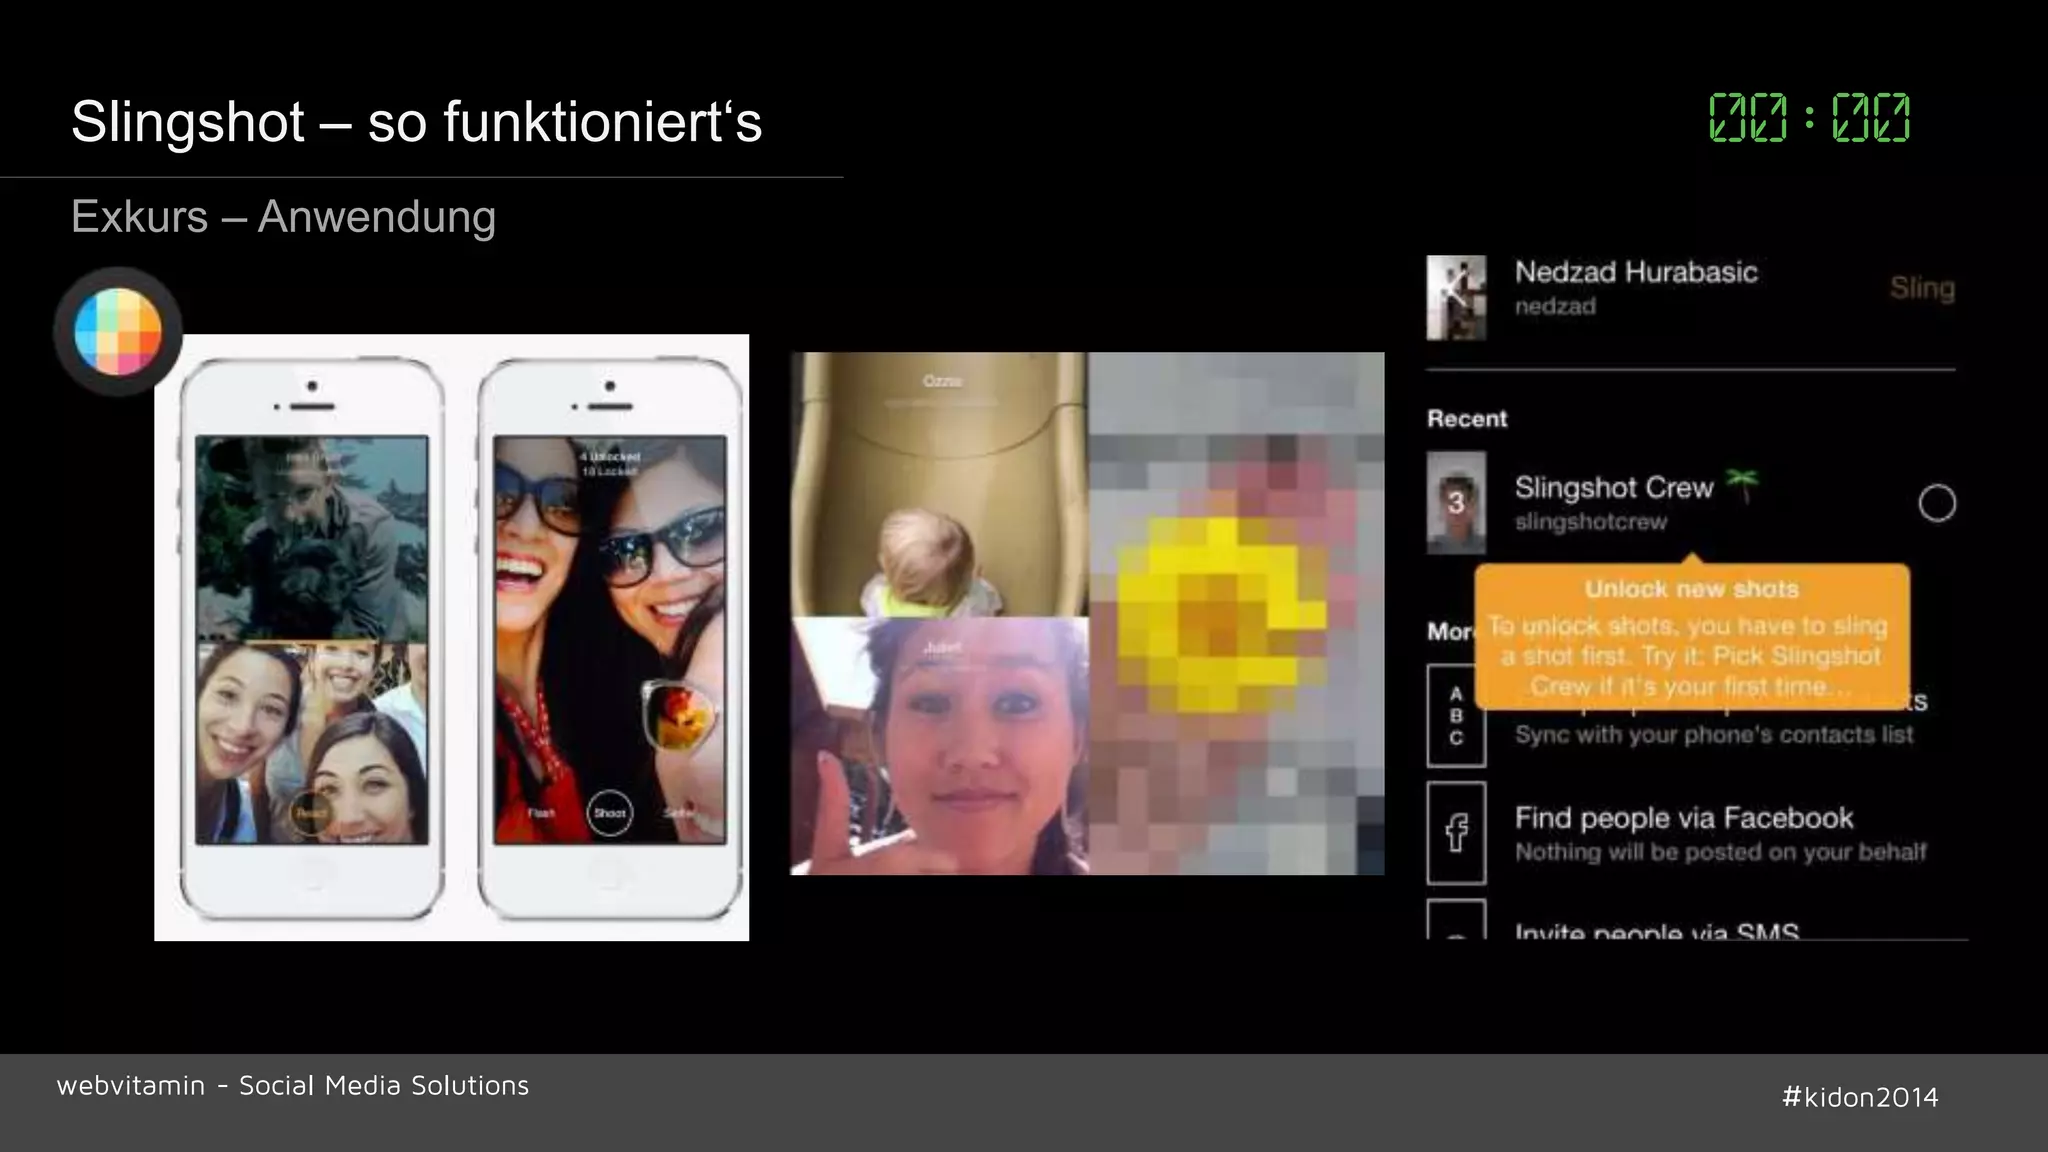Open Nedzad Hurabasic's profile thumbnail
Screen dimensions: 2048x1152
(1456, 297)
